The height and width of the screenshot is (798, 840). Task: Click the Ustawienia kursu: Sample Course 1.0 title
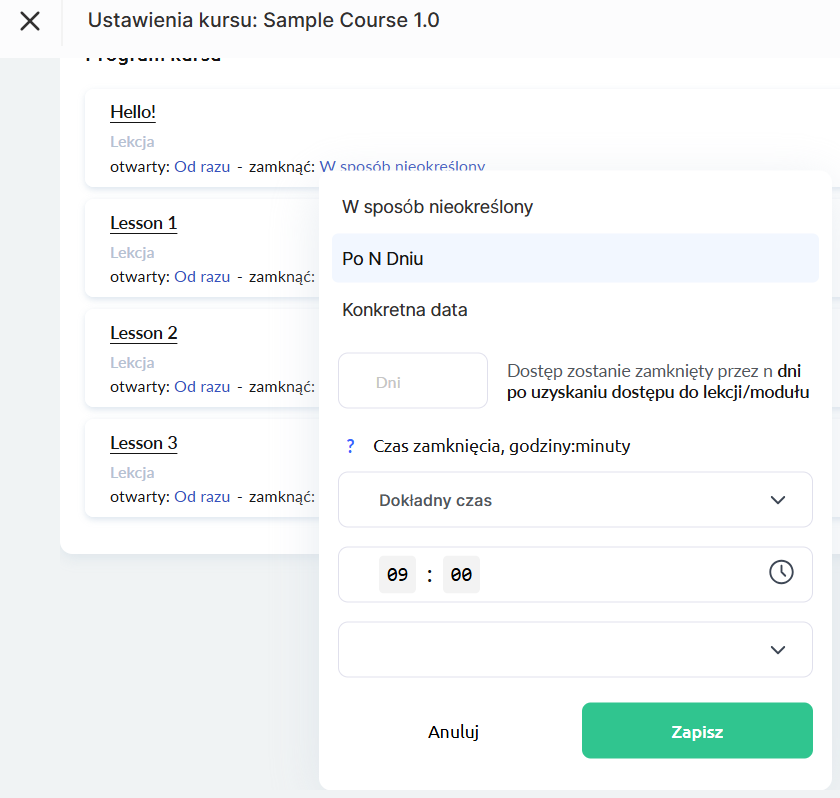pos(264,20)
